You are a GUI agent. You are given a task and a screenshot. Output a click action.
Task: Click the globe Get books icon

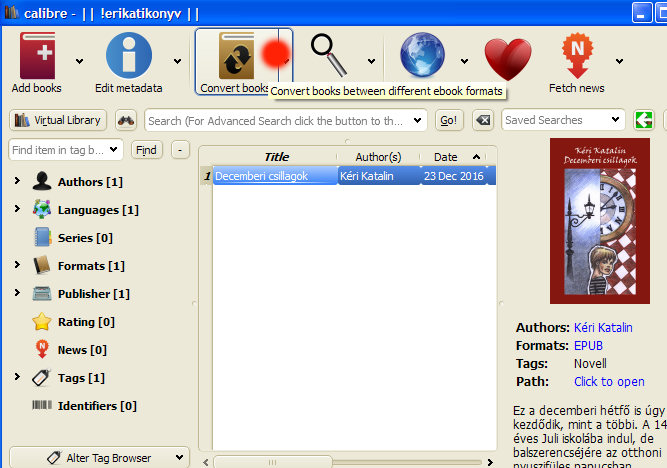422,54
